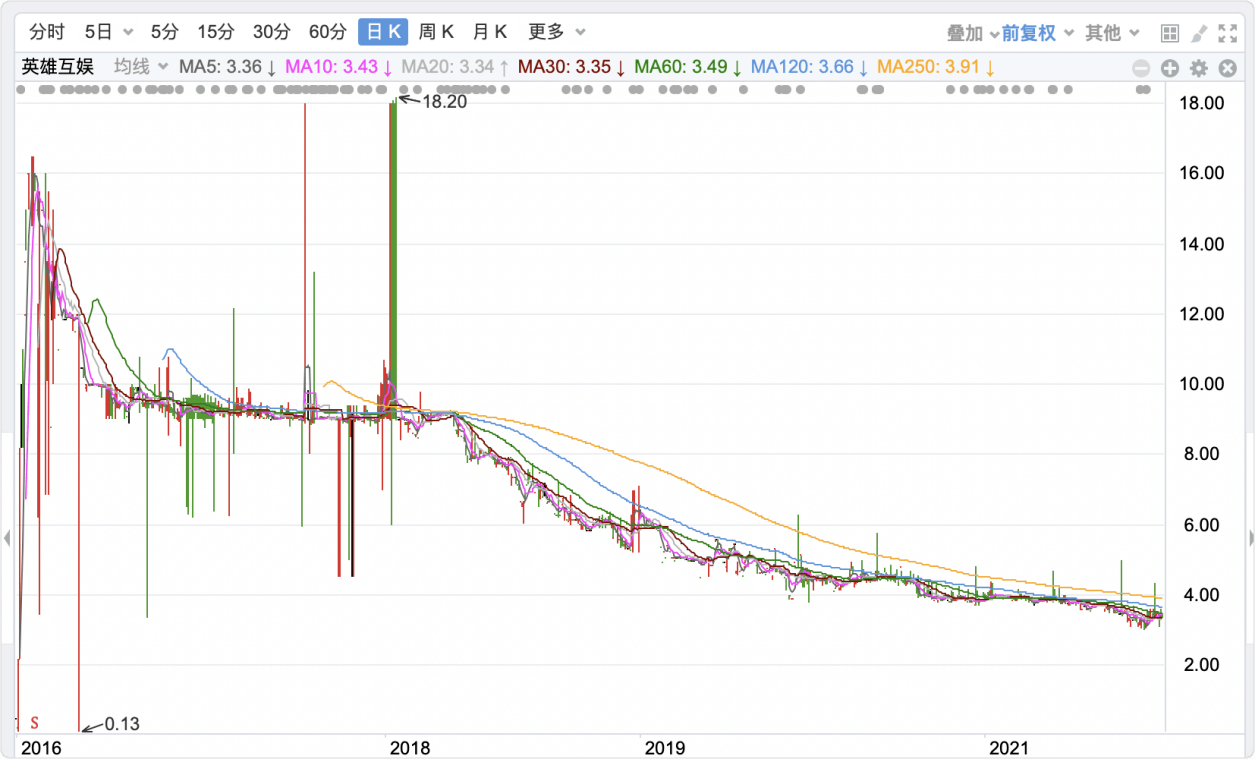Viewport: 1255px width, 759px height.
Task: Expand the 更多 periods dropdown
Action: click(557, 32)
